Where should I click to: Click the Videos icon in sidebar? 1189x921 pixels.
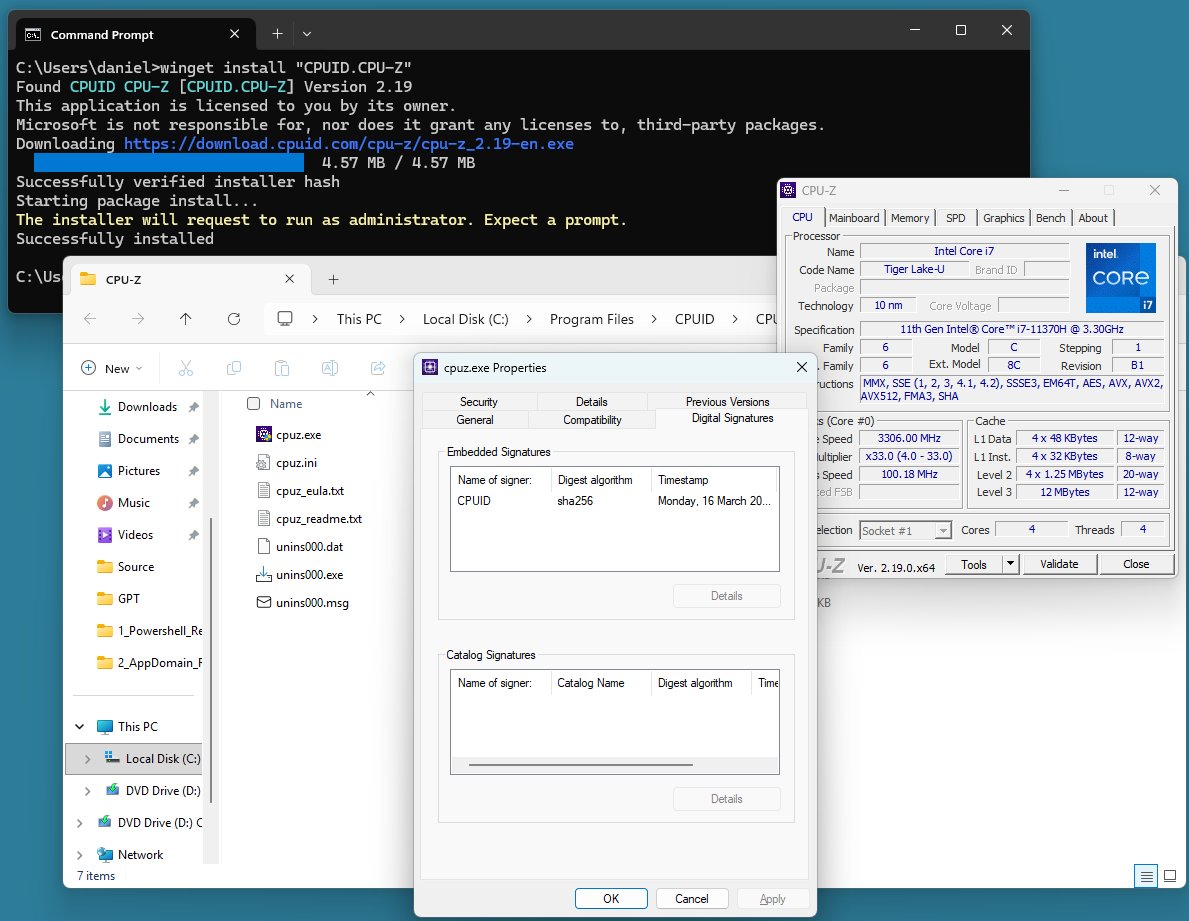(x=105, y=535)
